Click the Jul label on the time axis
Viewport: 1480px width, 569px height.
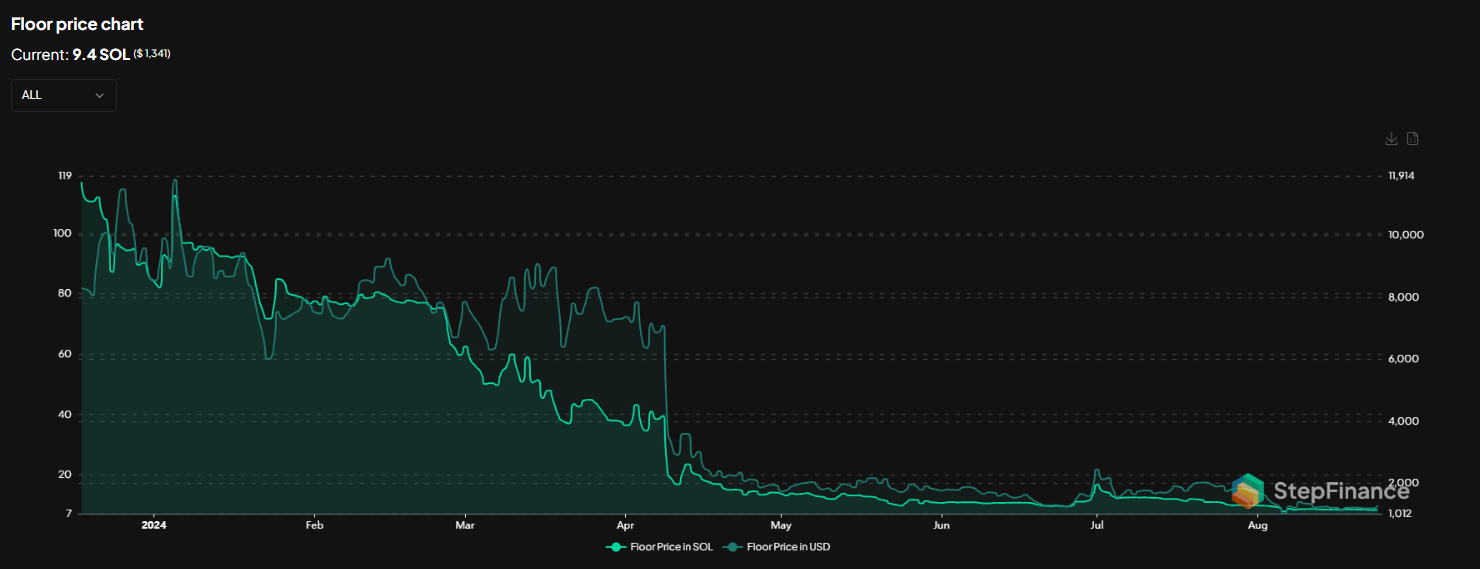[1097, 525]
